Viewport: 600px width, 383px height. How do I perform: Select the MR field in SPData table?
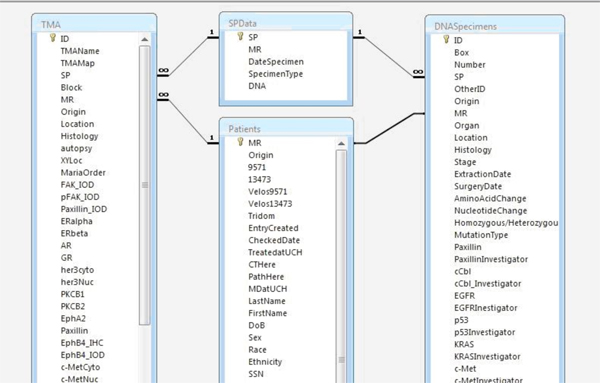pos(255,50)
